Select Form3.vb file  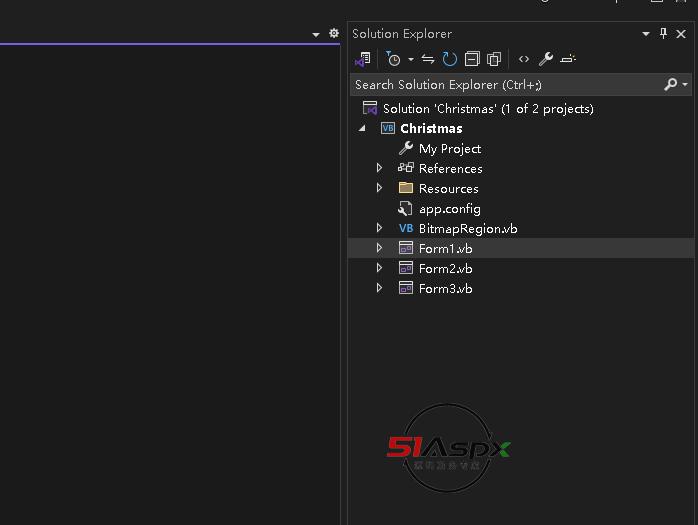pos(446,289)
